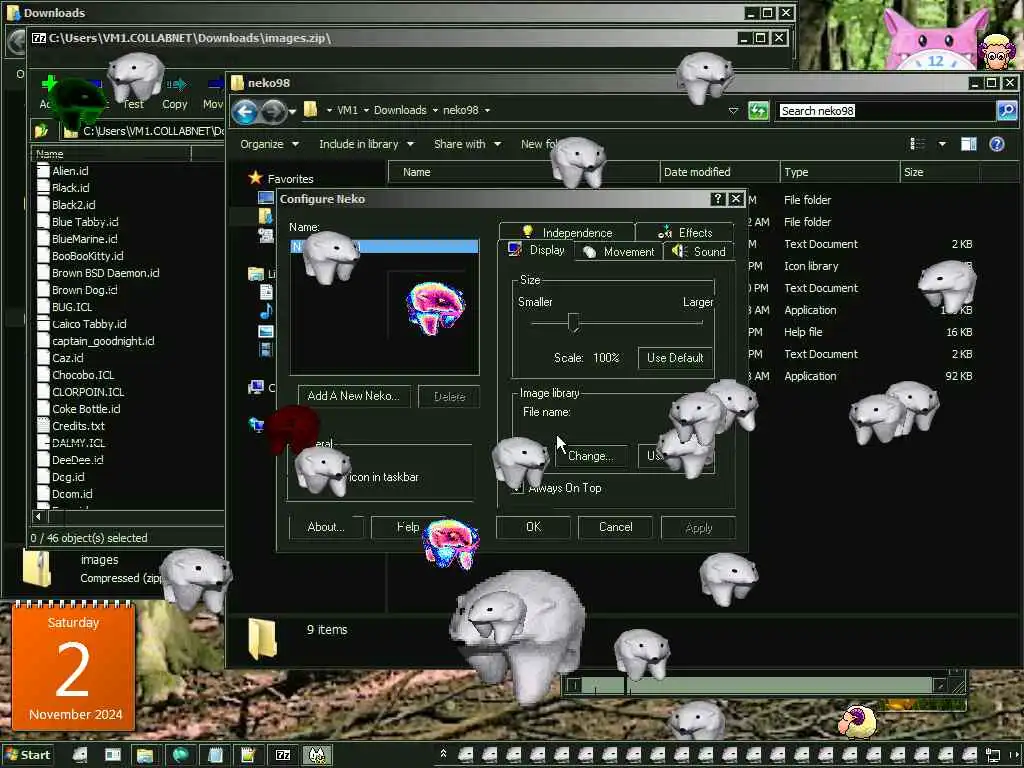The width and height of the screenshot is (1024, 768).
Task: Click the Neko cat taskbar button
Action: pyautogui.click(x=317, y=755)
